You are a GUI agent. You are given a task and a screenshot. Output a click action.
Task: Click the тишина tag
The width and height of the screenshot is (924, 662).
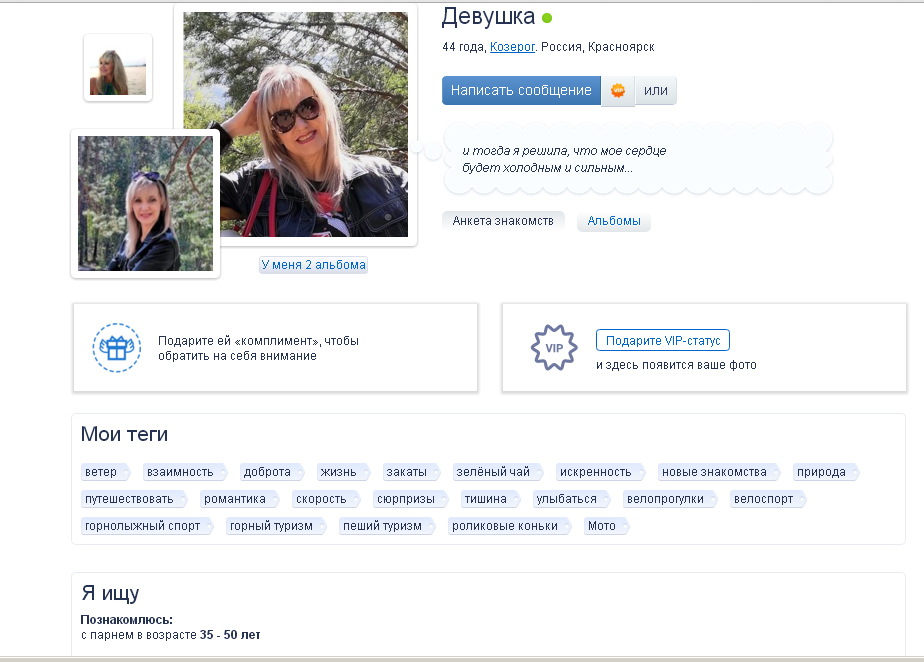(490, 499)
